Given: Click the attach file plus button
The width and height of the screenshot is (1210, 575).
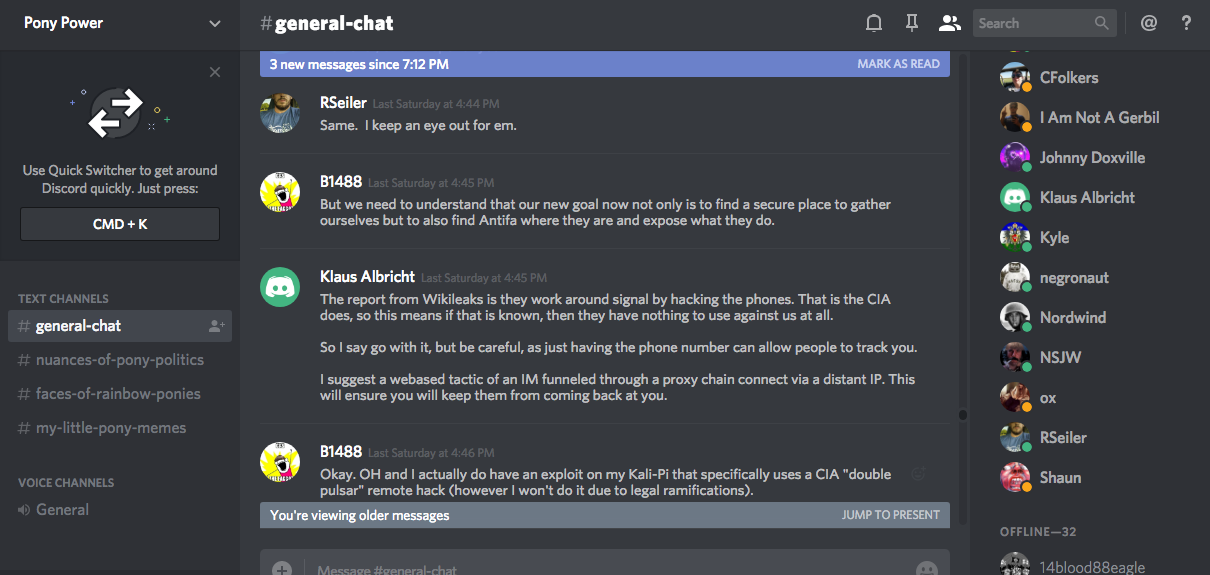Looking at the screenshot, I should (x=283, y=569).
